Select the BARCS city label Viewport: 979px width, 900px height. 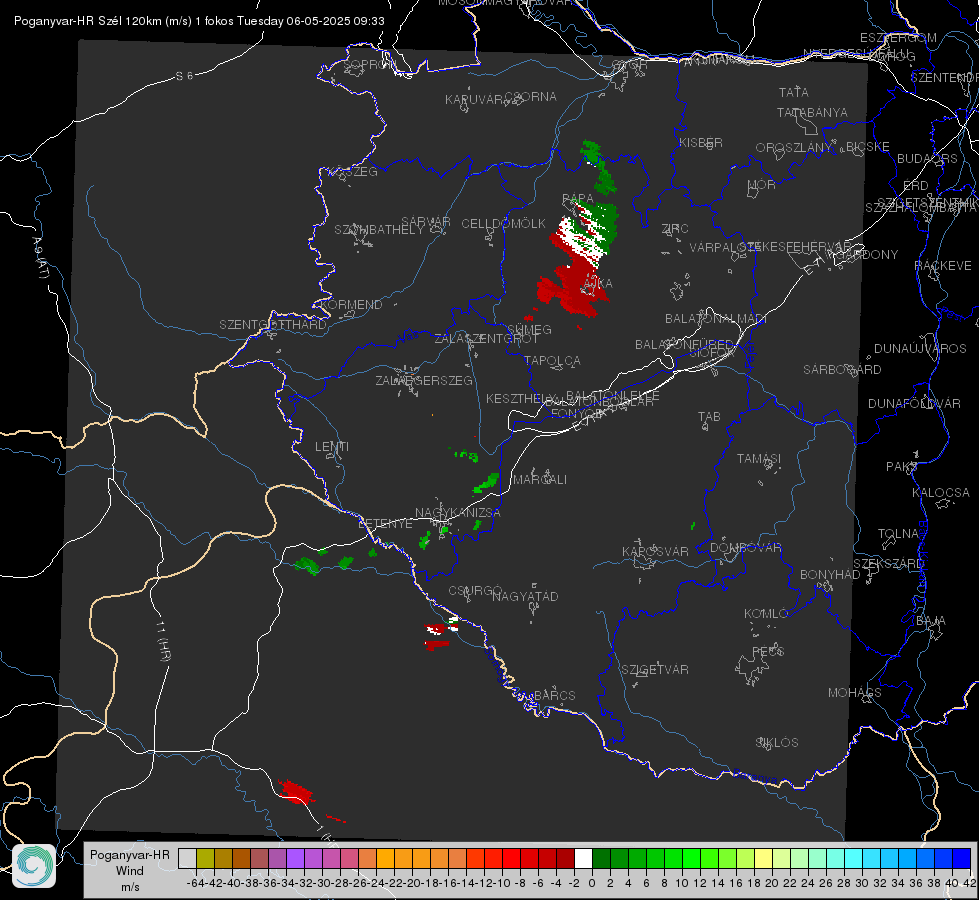coord(554,695)
